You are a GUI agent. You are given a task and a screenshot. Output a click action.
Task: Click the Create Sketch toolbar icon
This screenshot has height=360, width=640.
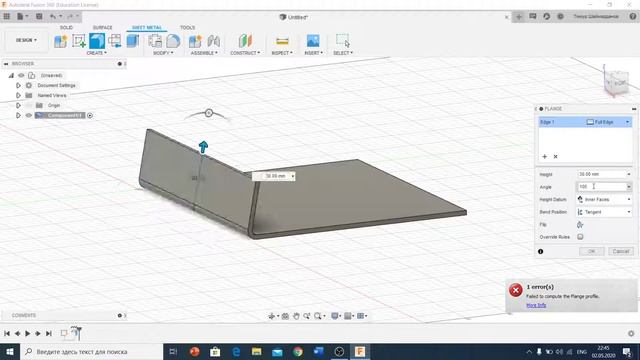point(79,41)
